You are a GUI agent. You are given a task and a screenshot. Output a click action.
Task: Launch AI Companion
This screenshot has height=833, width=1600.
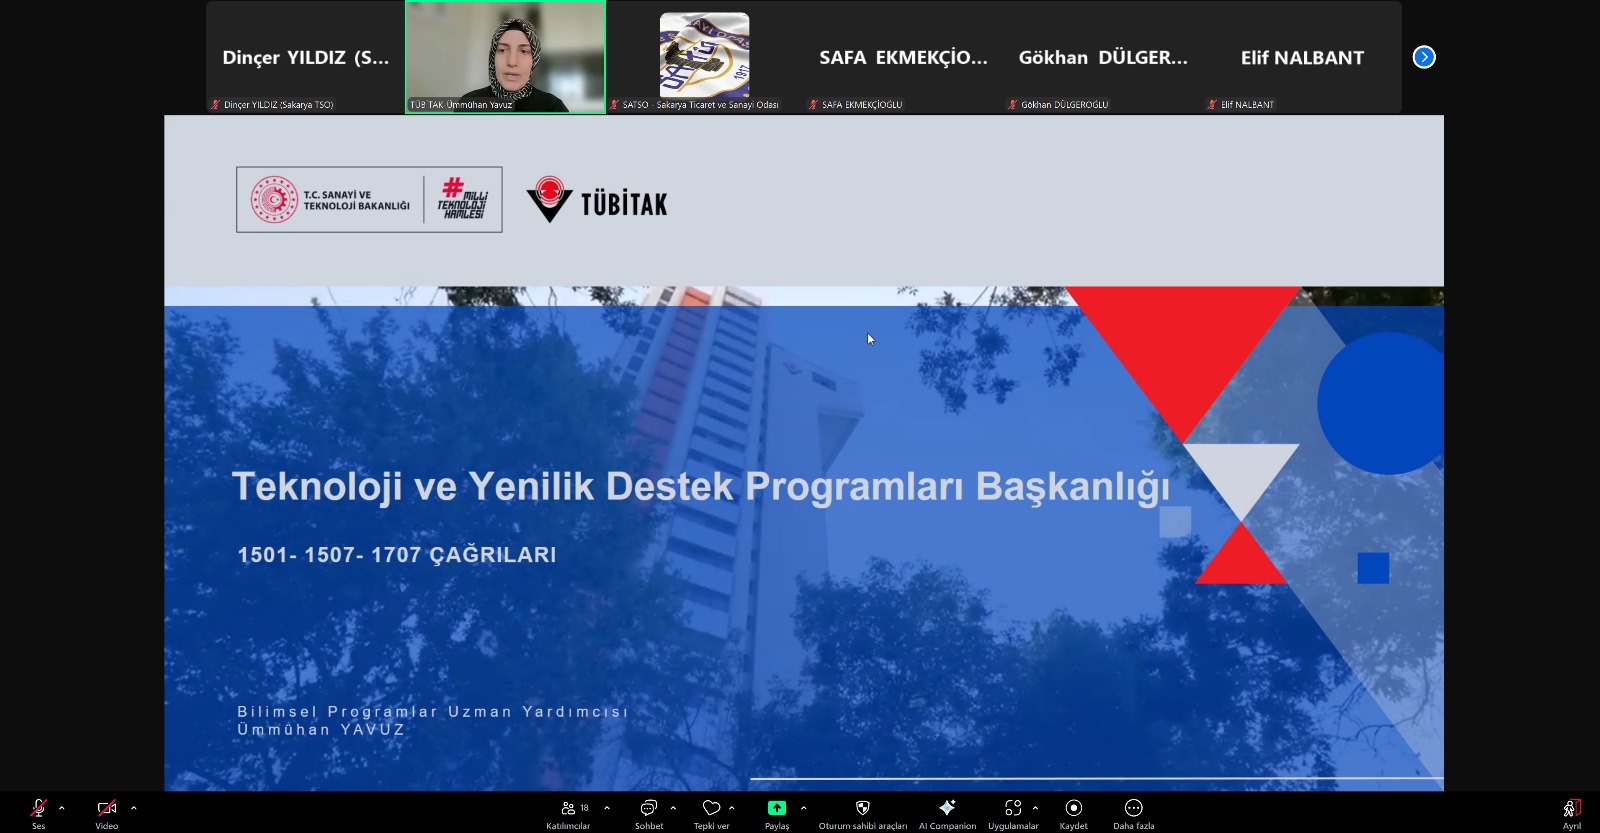(947, 809)
